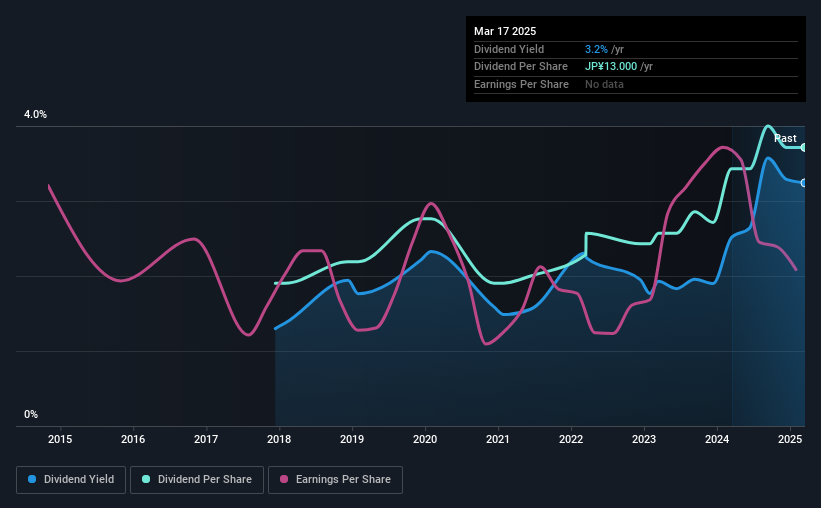This screenshot has width=821, height=508.
Task: Select the 2024 x-axis label
Action: pos(717,439)
